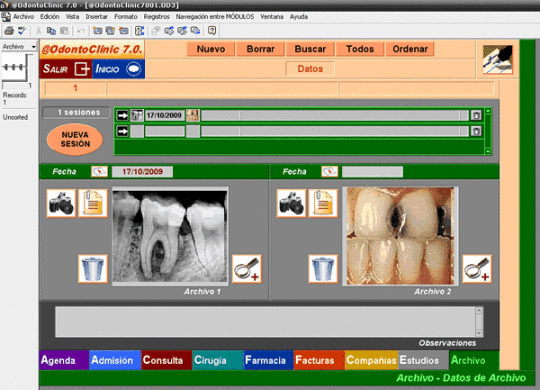This screenshot has height=390, width=540.
Task: Open the Ventana menu
Action: click(272, 17)
